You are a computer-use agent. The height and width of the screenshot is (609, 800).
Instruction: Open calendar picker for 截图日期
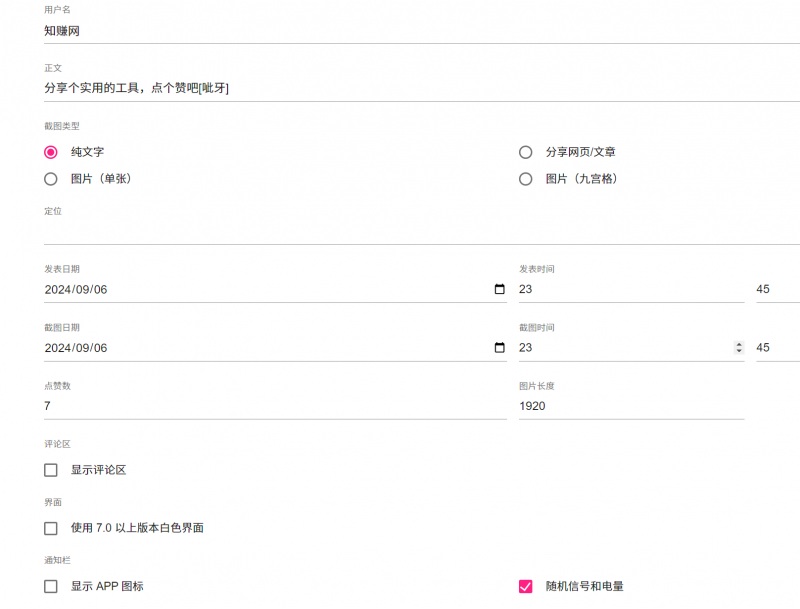click(499, 348)
